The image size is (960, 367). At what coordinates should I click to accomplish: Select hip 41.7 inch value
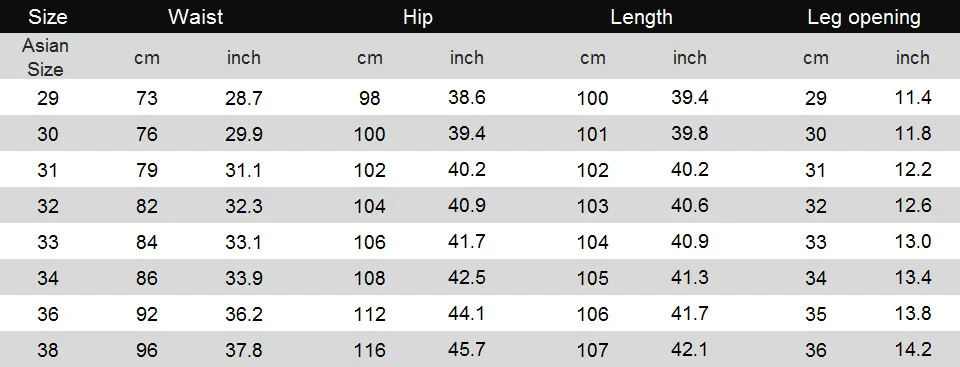pyautogui.click(x=467, y=241)
